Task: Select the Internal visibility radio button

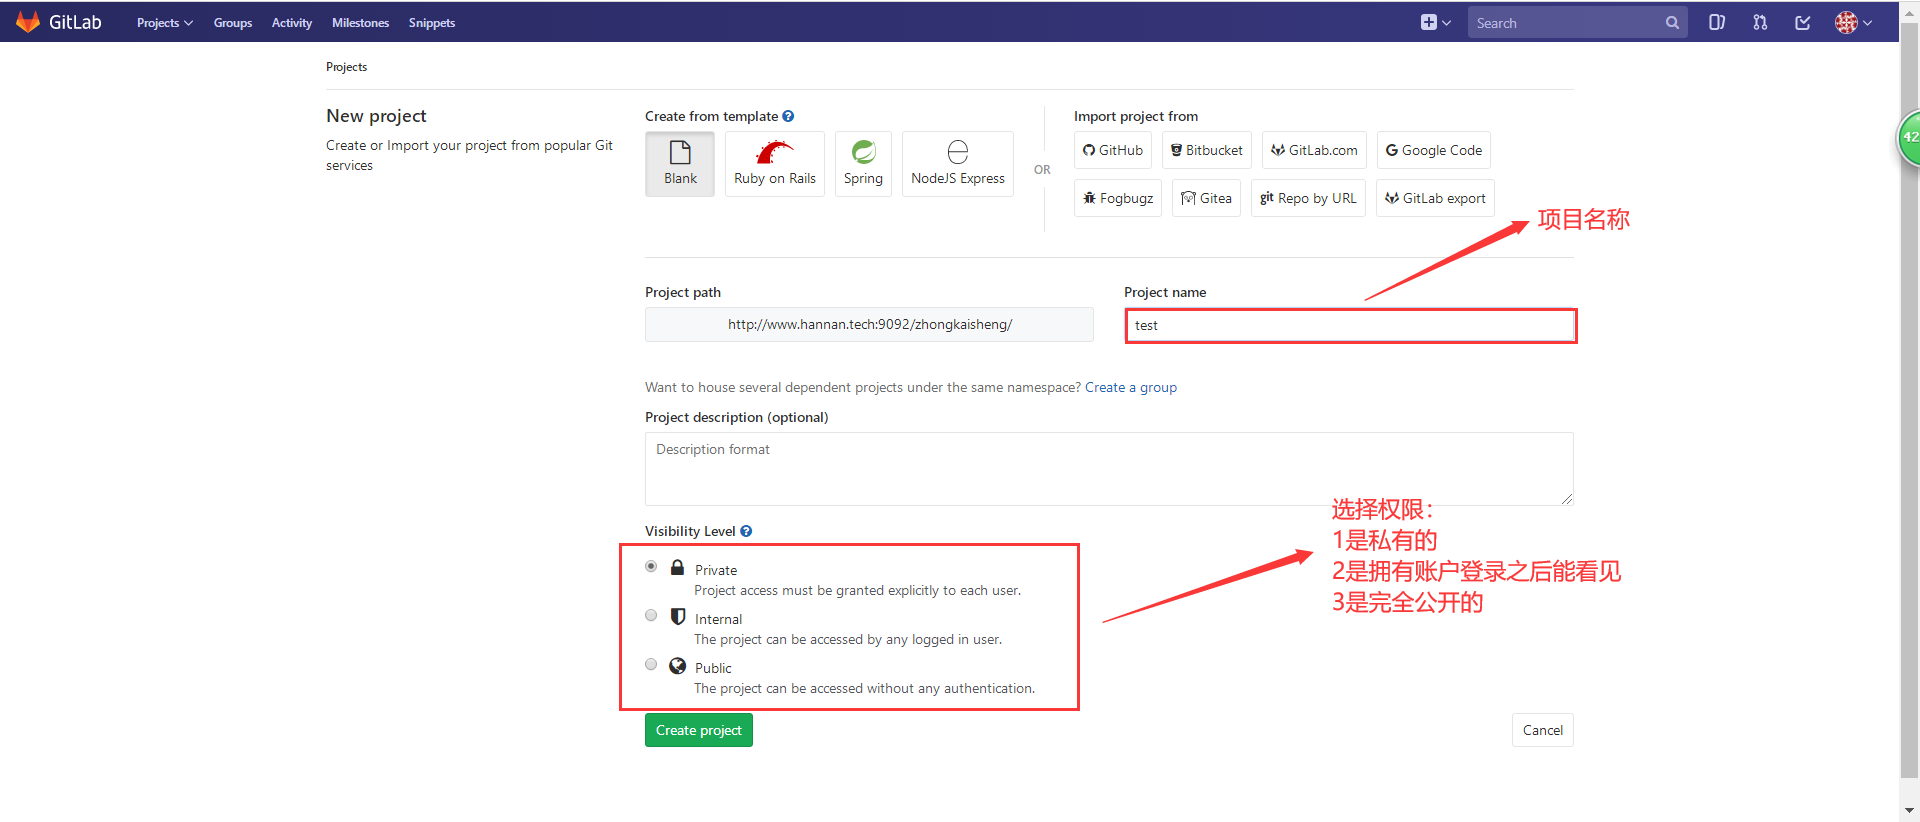Action: 651,615
